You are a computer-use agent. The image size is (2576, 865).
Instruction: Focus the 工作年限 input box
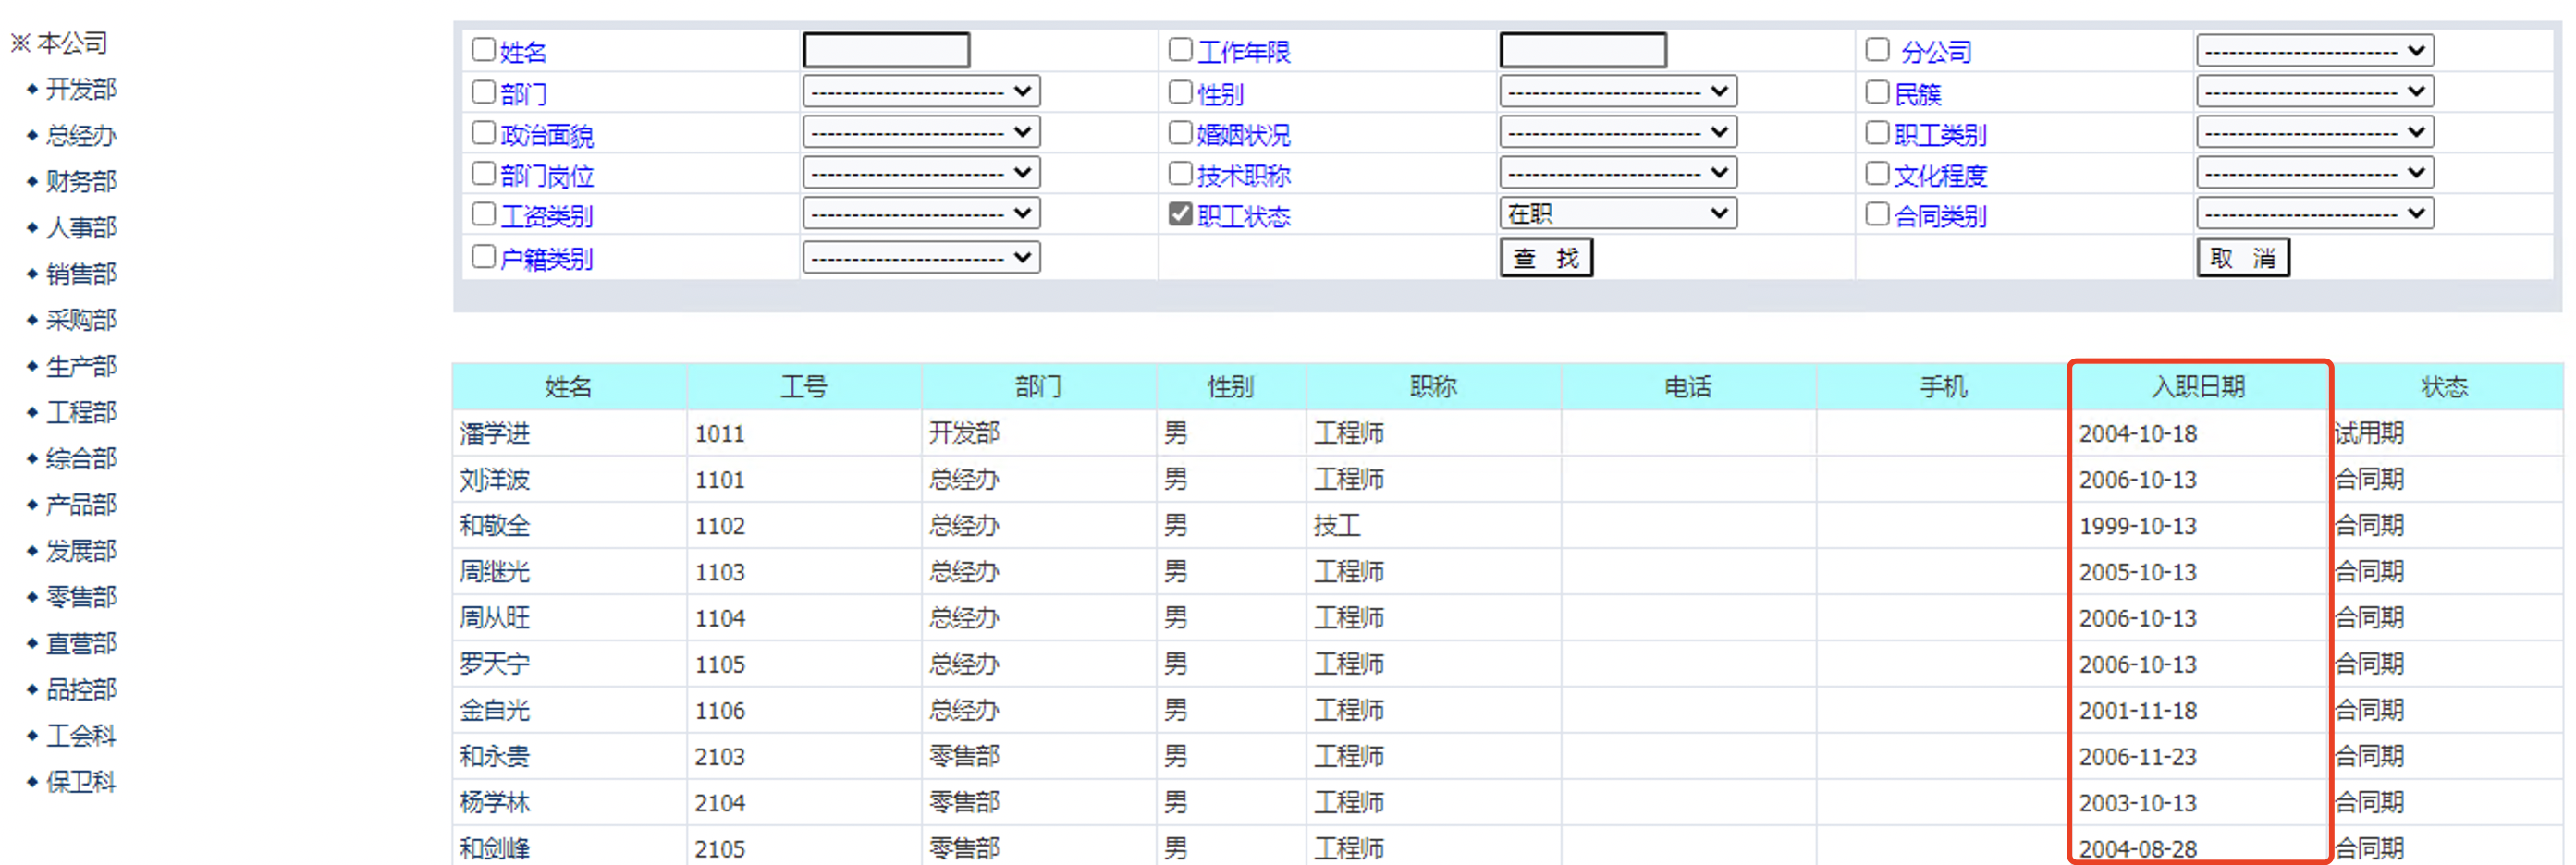coord(1582,50)
